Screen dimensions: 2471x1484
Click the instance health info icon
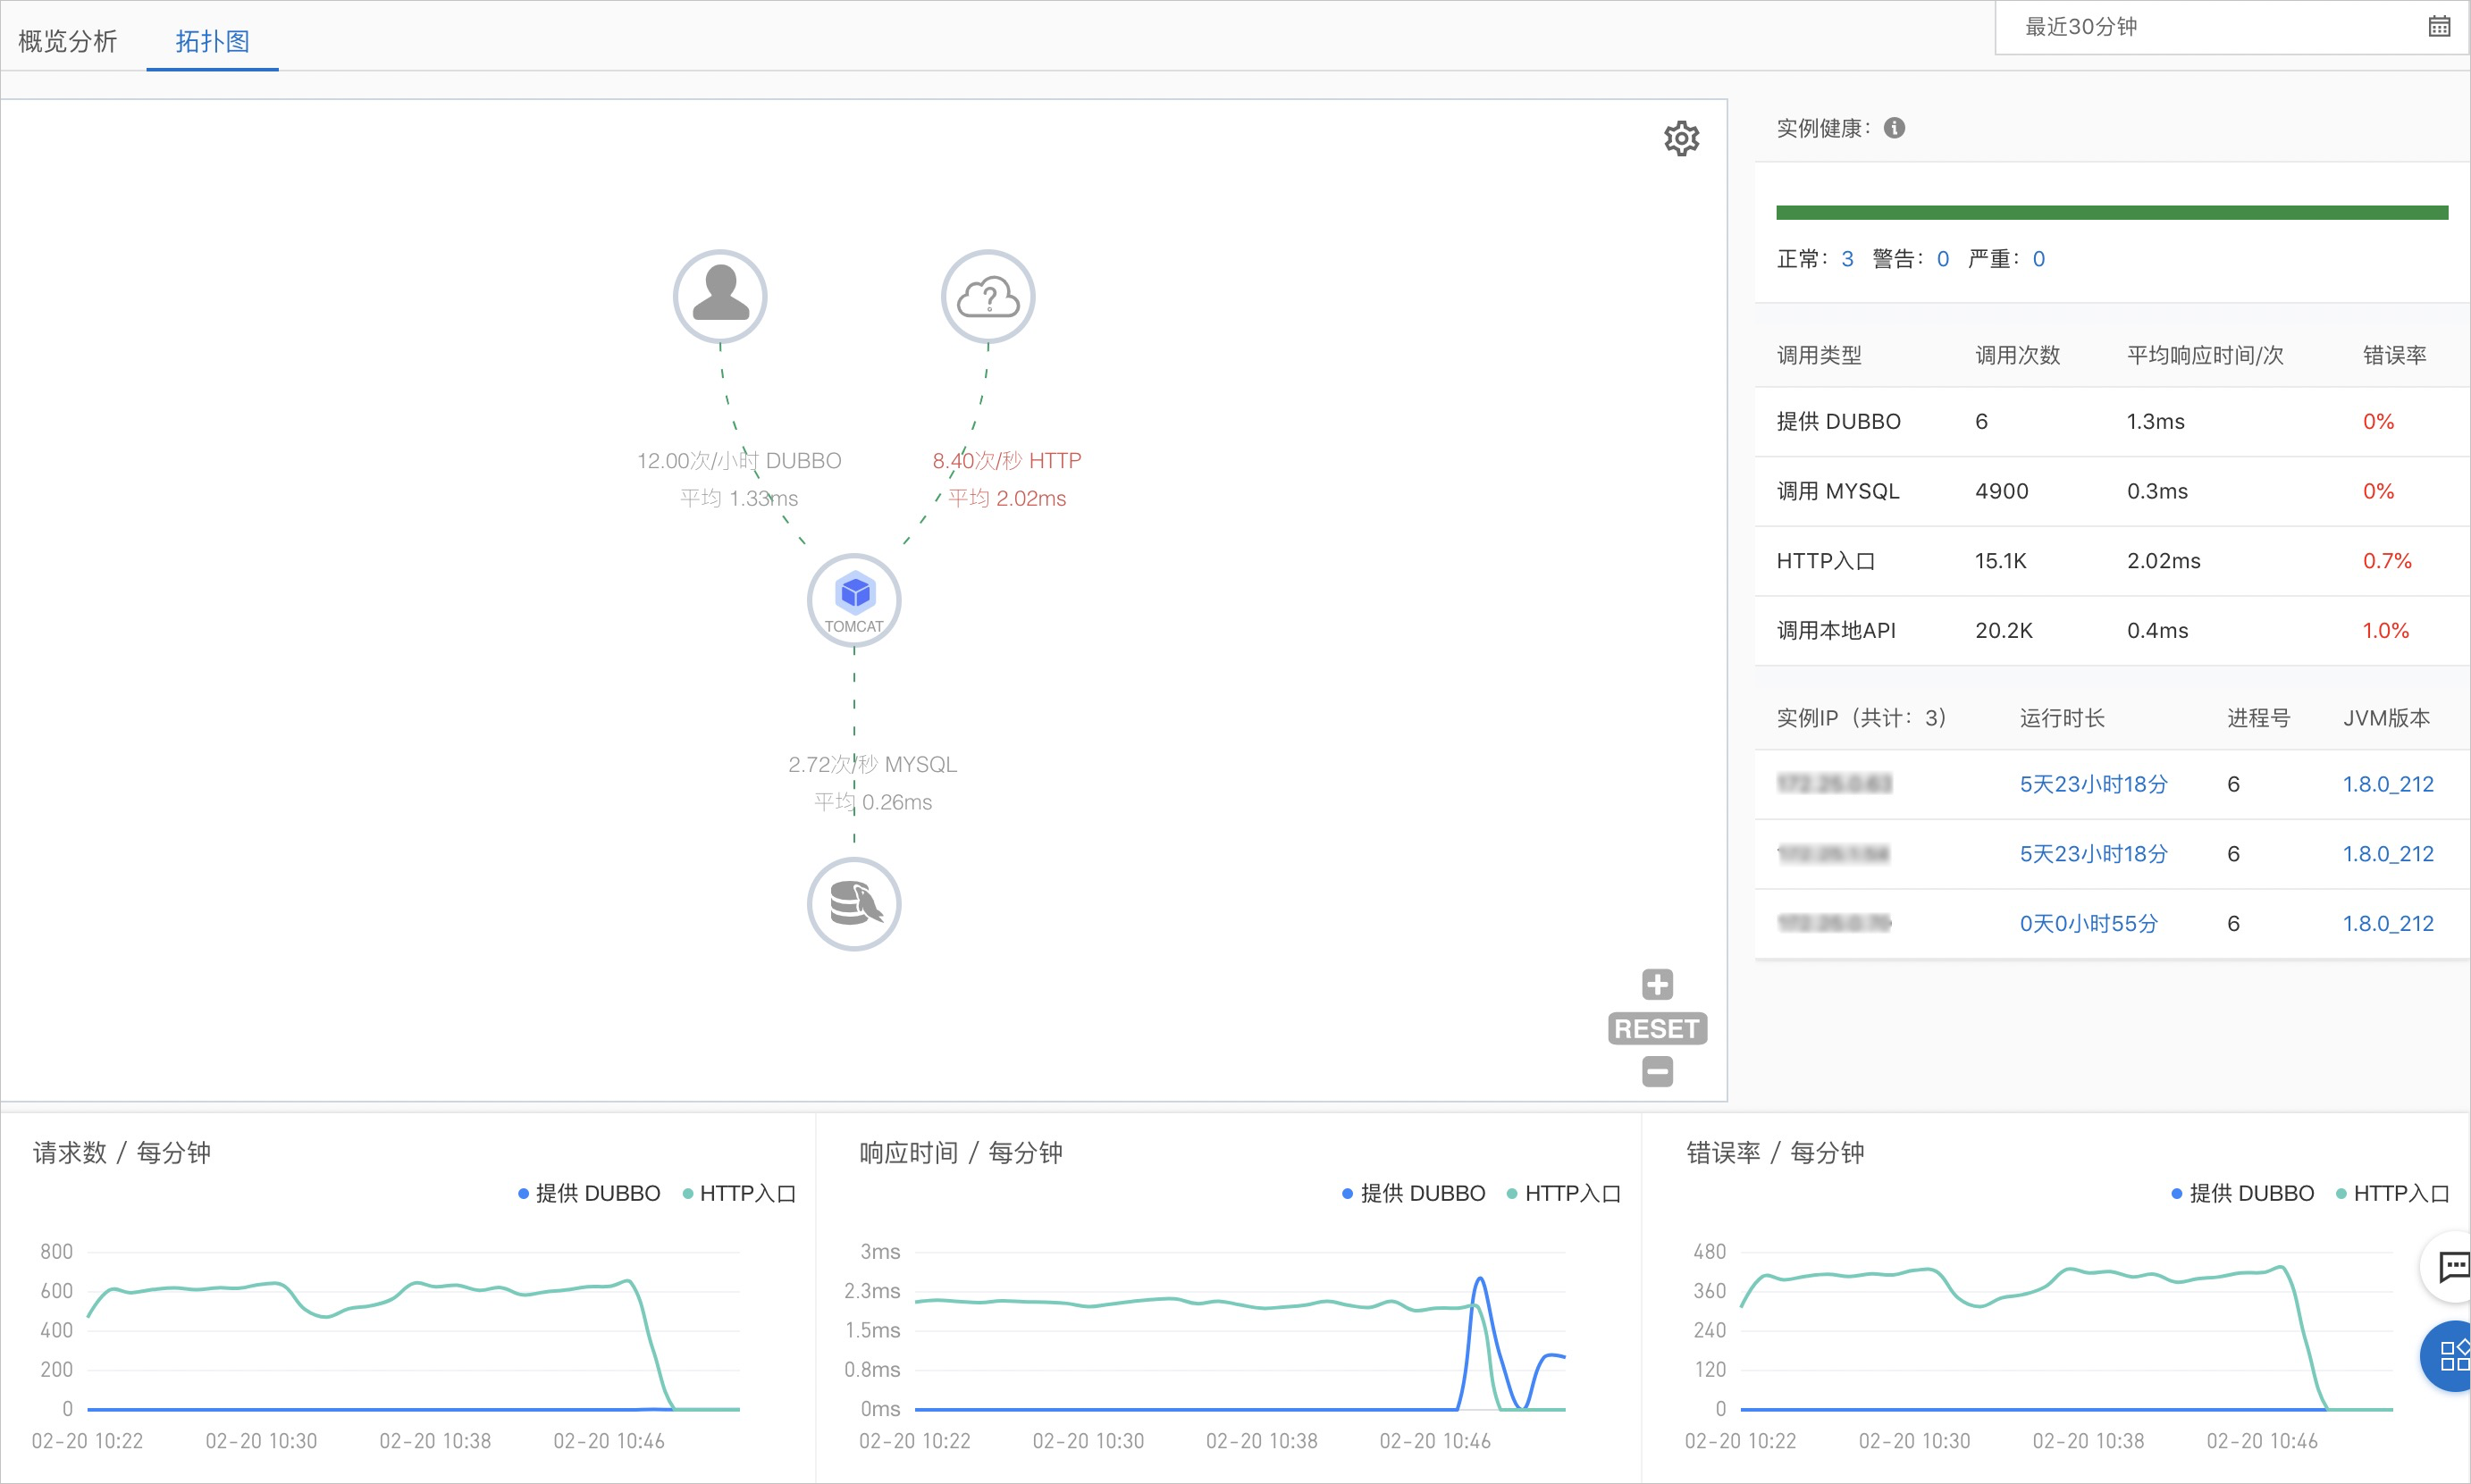point(1894,128)
